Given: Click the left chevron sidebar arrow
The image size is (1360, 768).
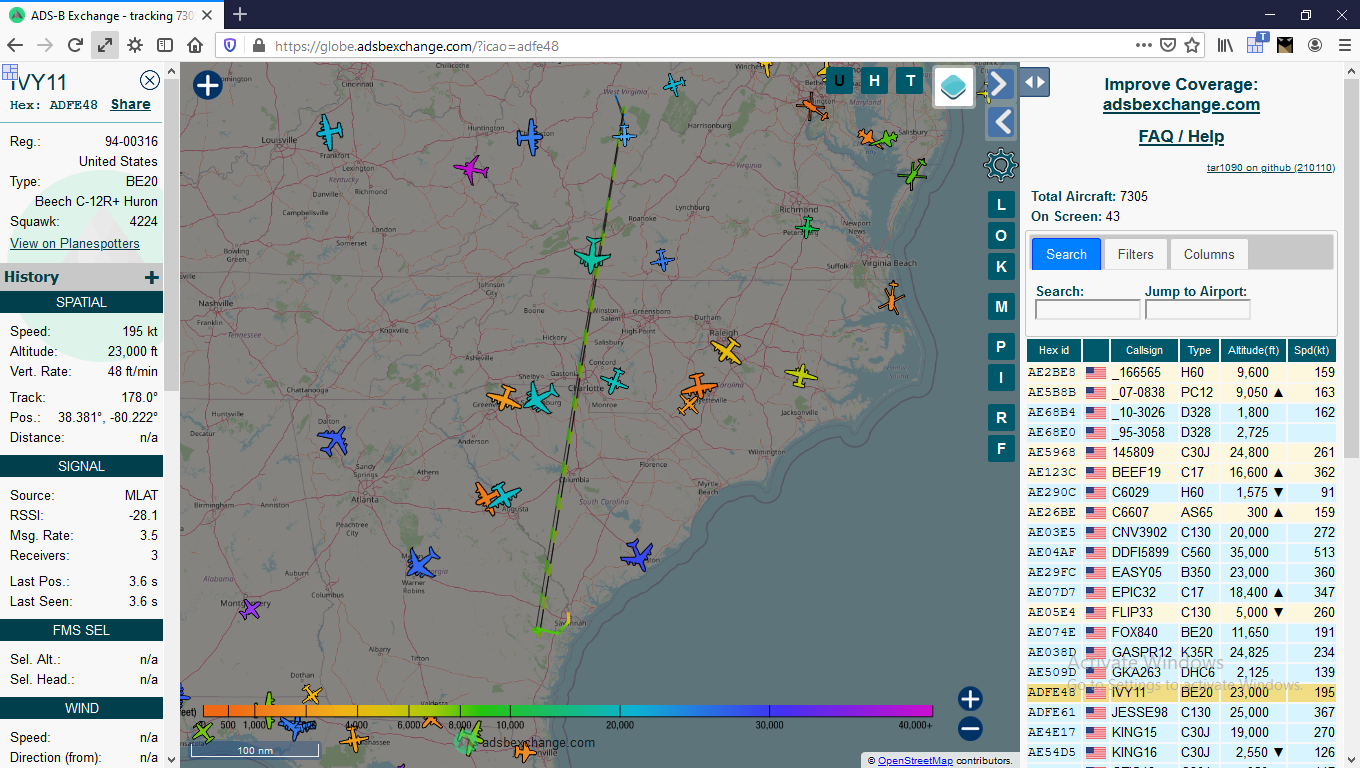Looking at the screenshot, I should 1001,123.
